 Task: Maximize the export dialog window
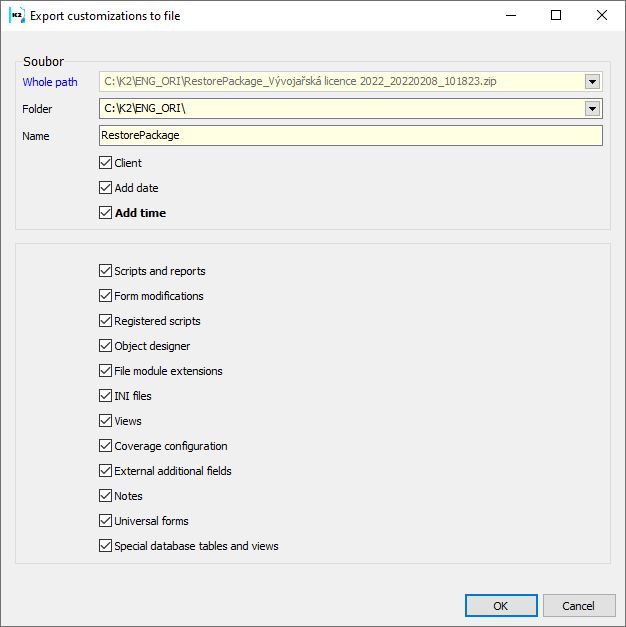[x=556, y=16]
